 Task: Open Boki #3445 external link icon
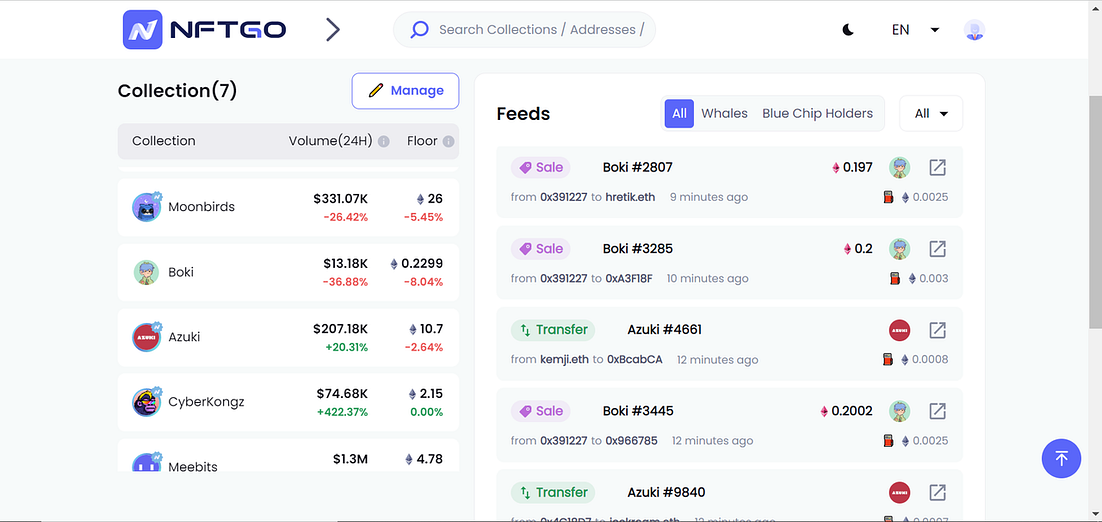938,411
